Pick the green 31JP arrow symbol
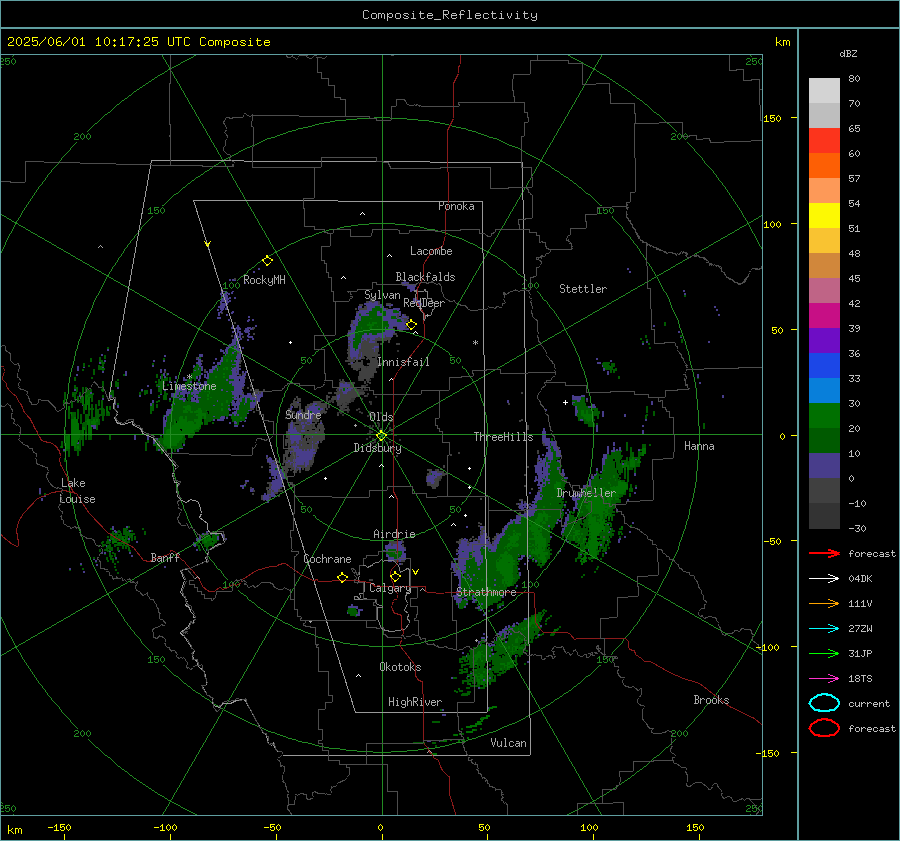This screenshot has height=841, width=900. click(x=824, y=653)
